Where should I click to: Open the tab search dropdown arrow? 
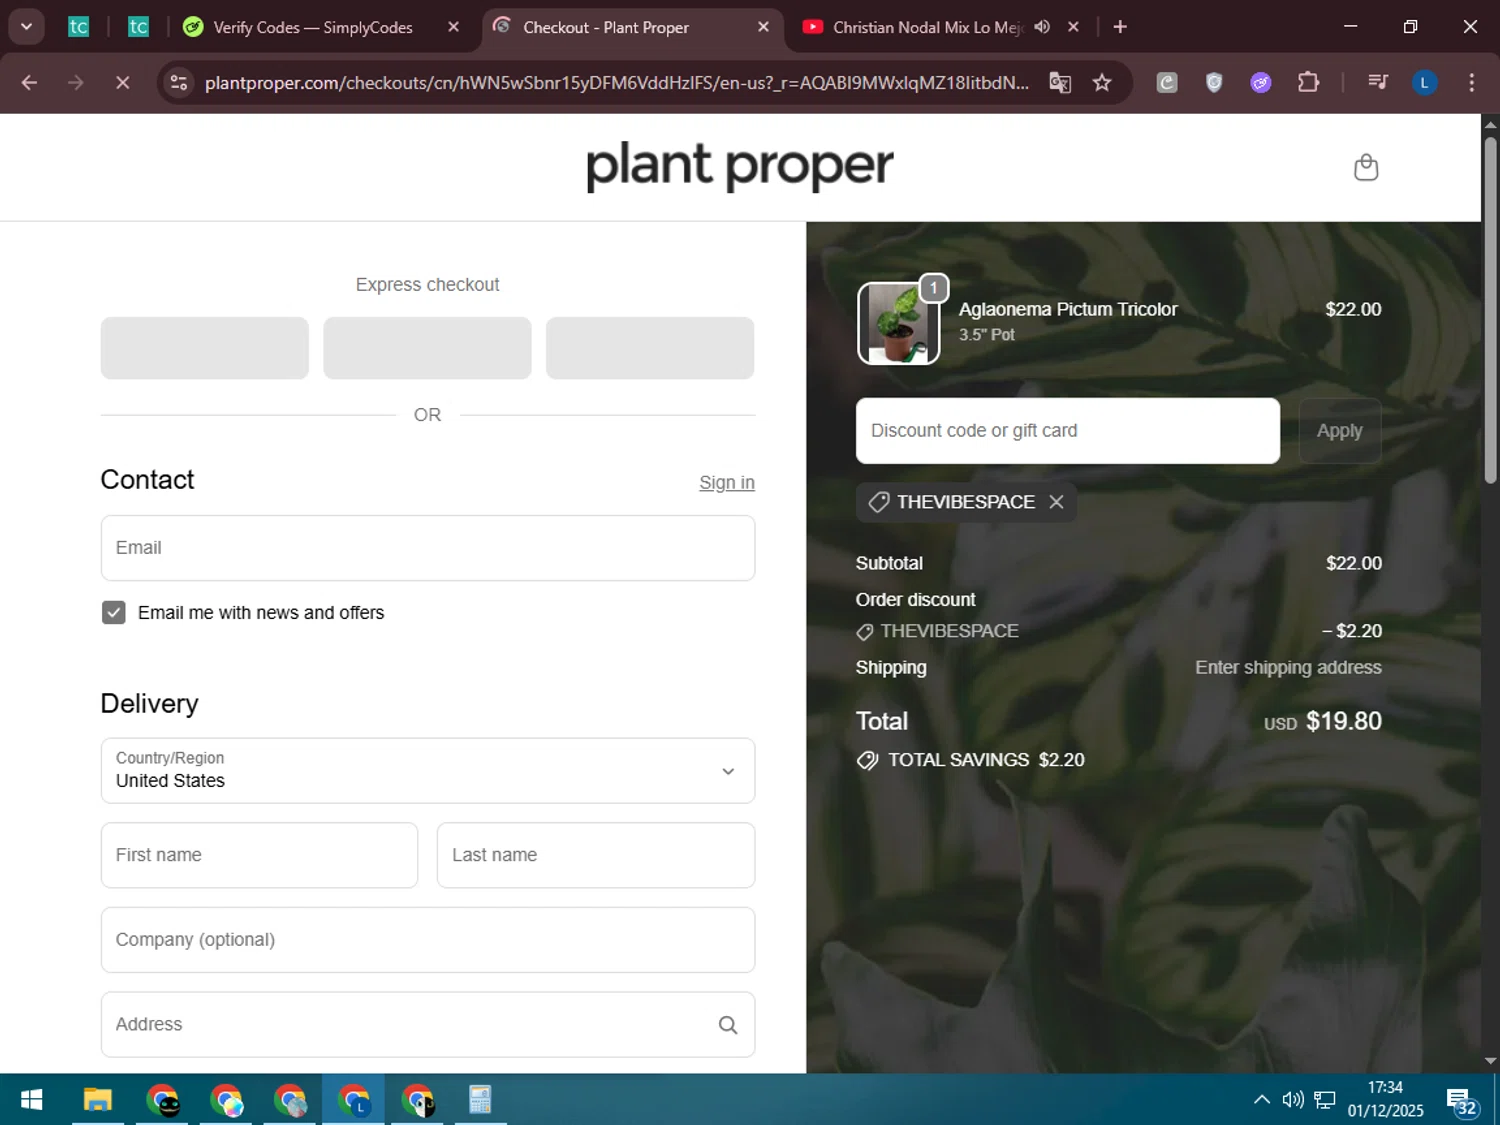point(27,27)
